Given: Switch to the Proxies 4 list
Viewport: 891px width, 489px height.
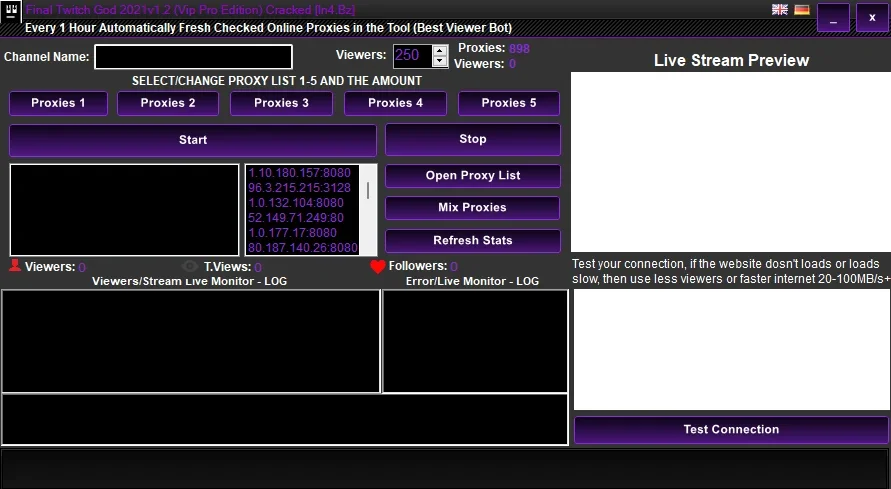Looking at the screenshot, I should coord(395,103).
